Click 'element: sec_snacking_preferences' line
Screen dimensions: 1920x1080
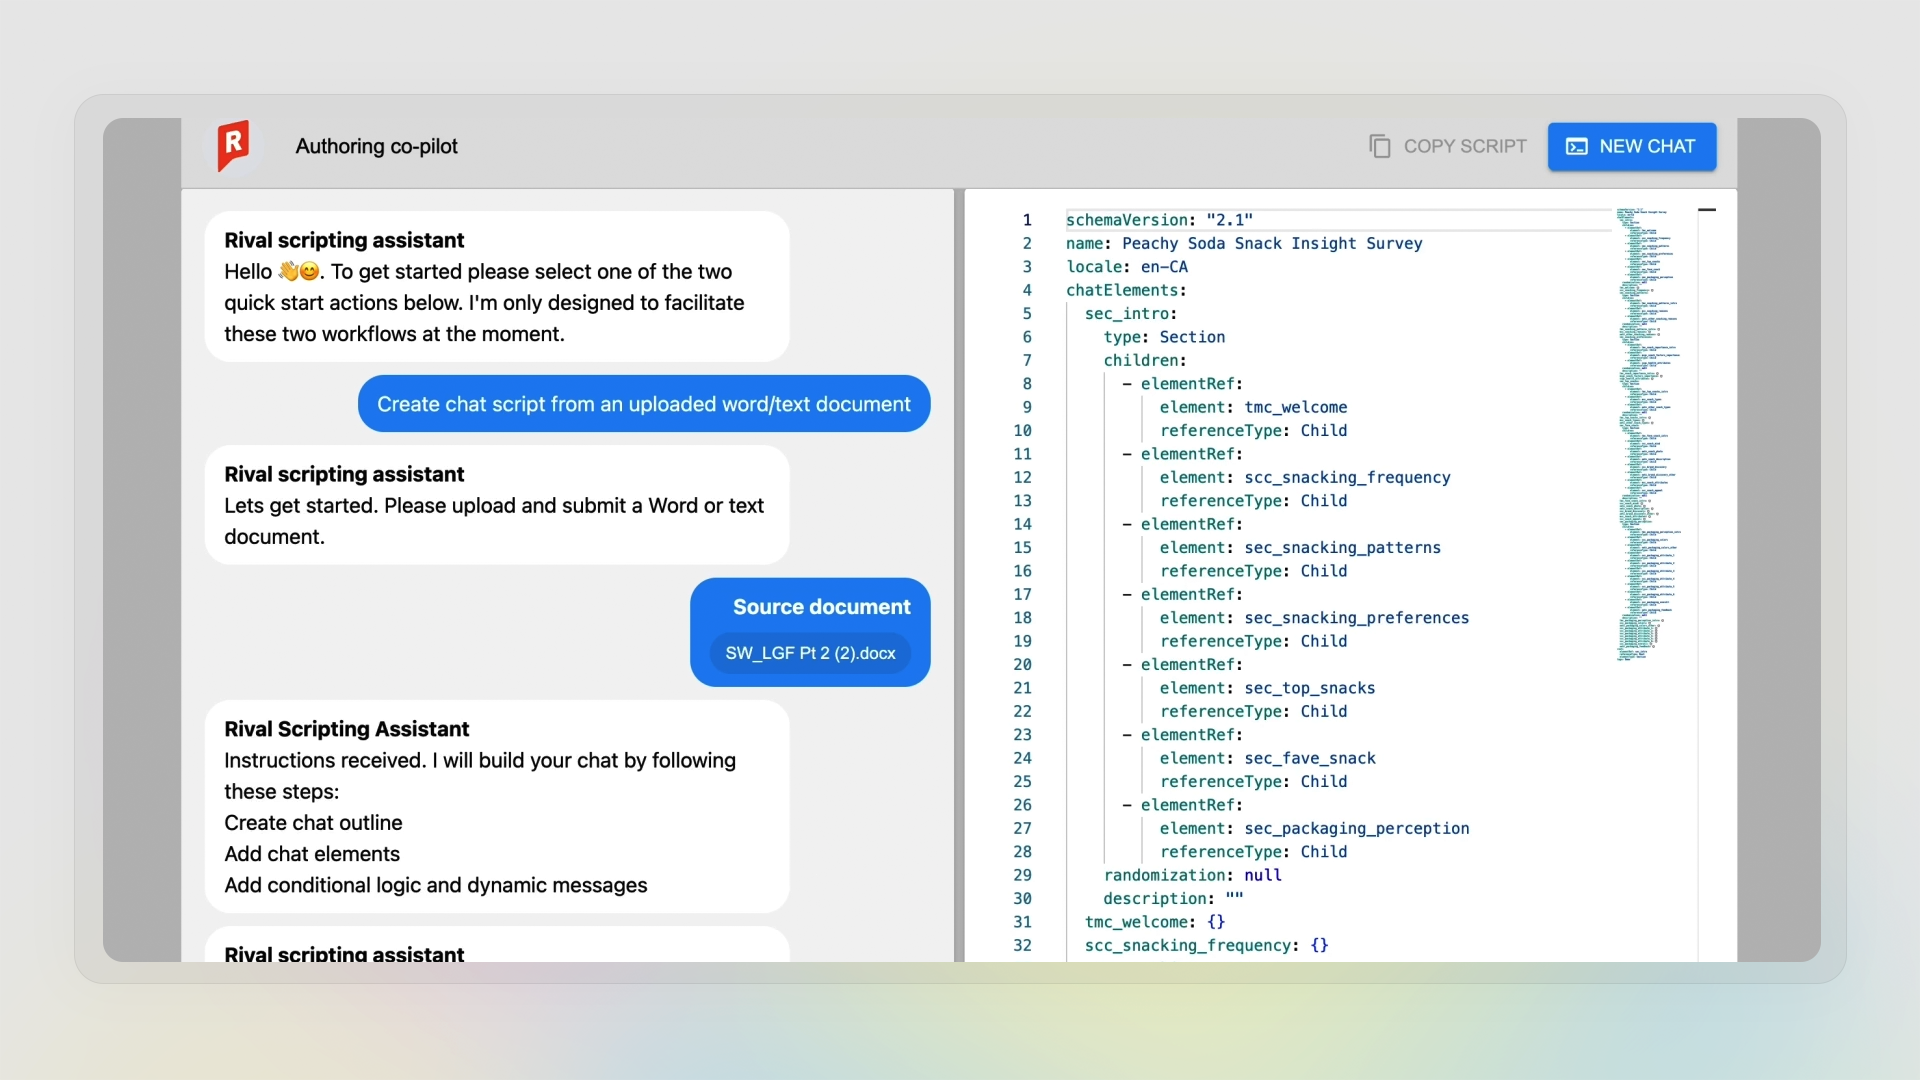(1314, 618)
